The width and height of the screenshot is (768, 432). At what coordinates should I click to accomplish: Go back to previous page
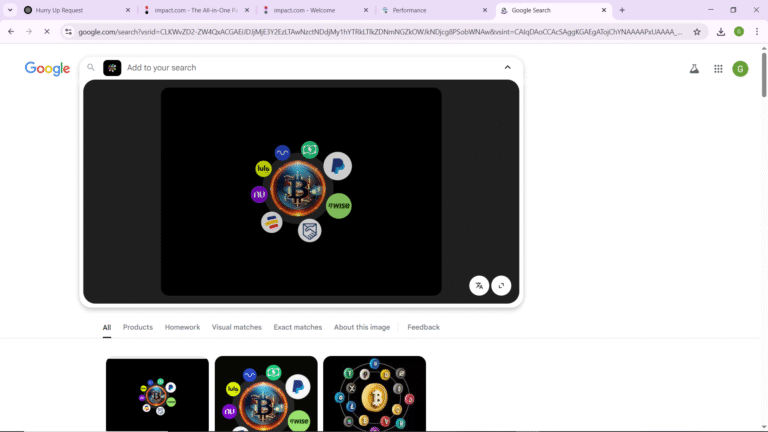pyautogui.click(x=11, y=32)
